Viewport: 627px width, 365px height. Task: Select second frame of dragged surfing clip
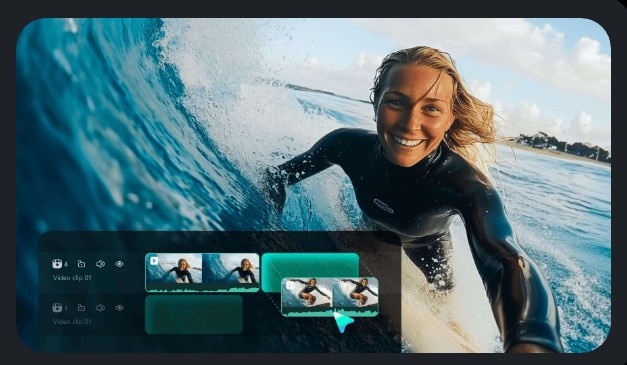355,293
